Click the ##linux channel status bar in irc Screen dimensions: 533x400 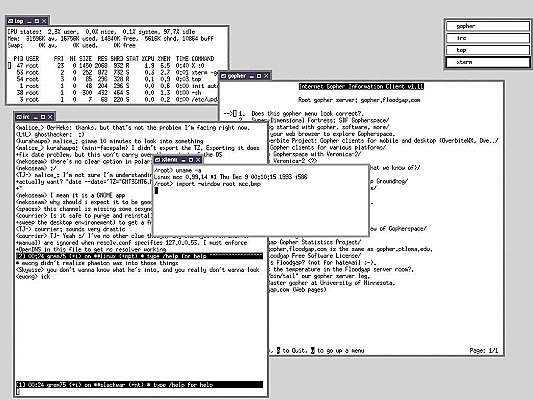click(139, 256)
